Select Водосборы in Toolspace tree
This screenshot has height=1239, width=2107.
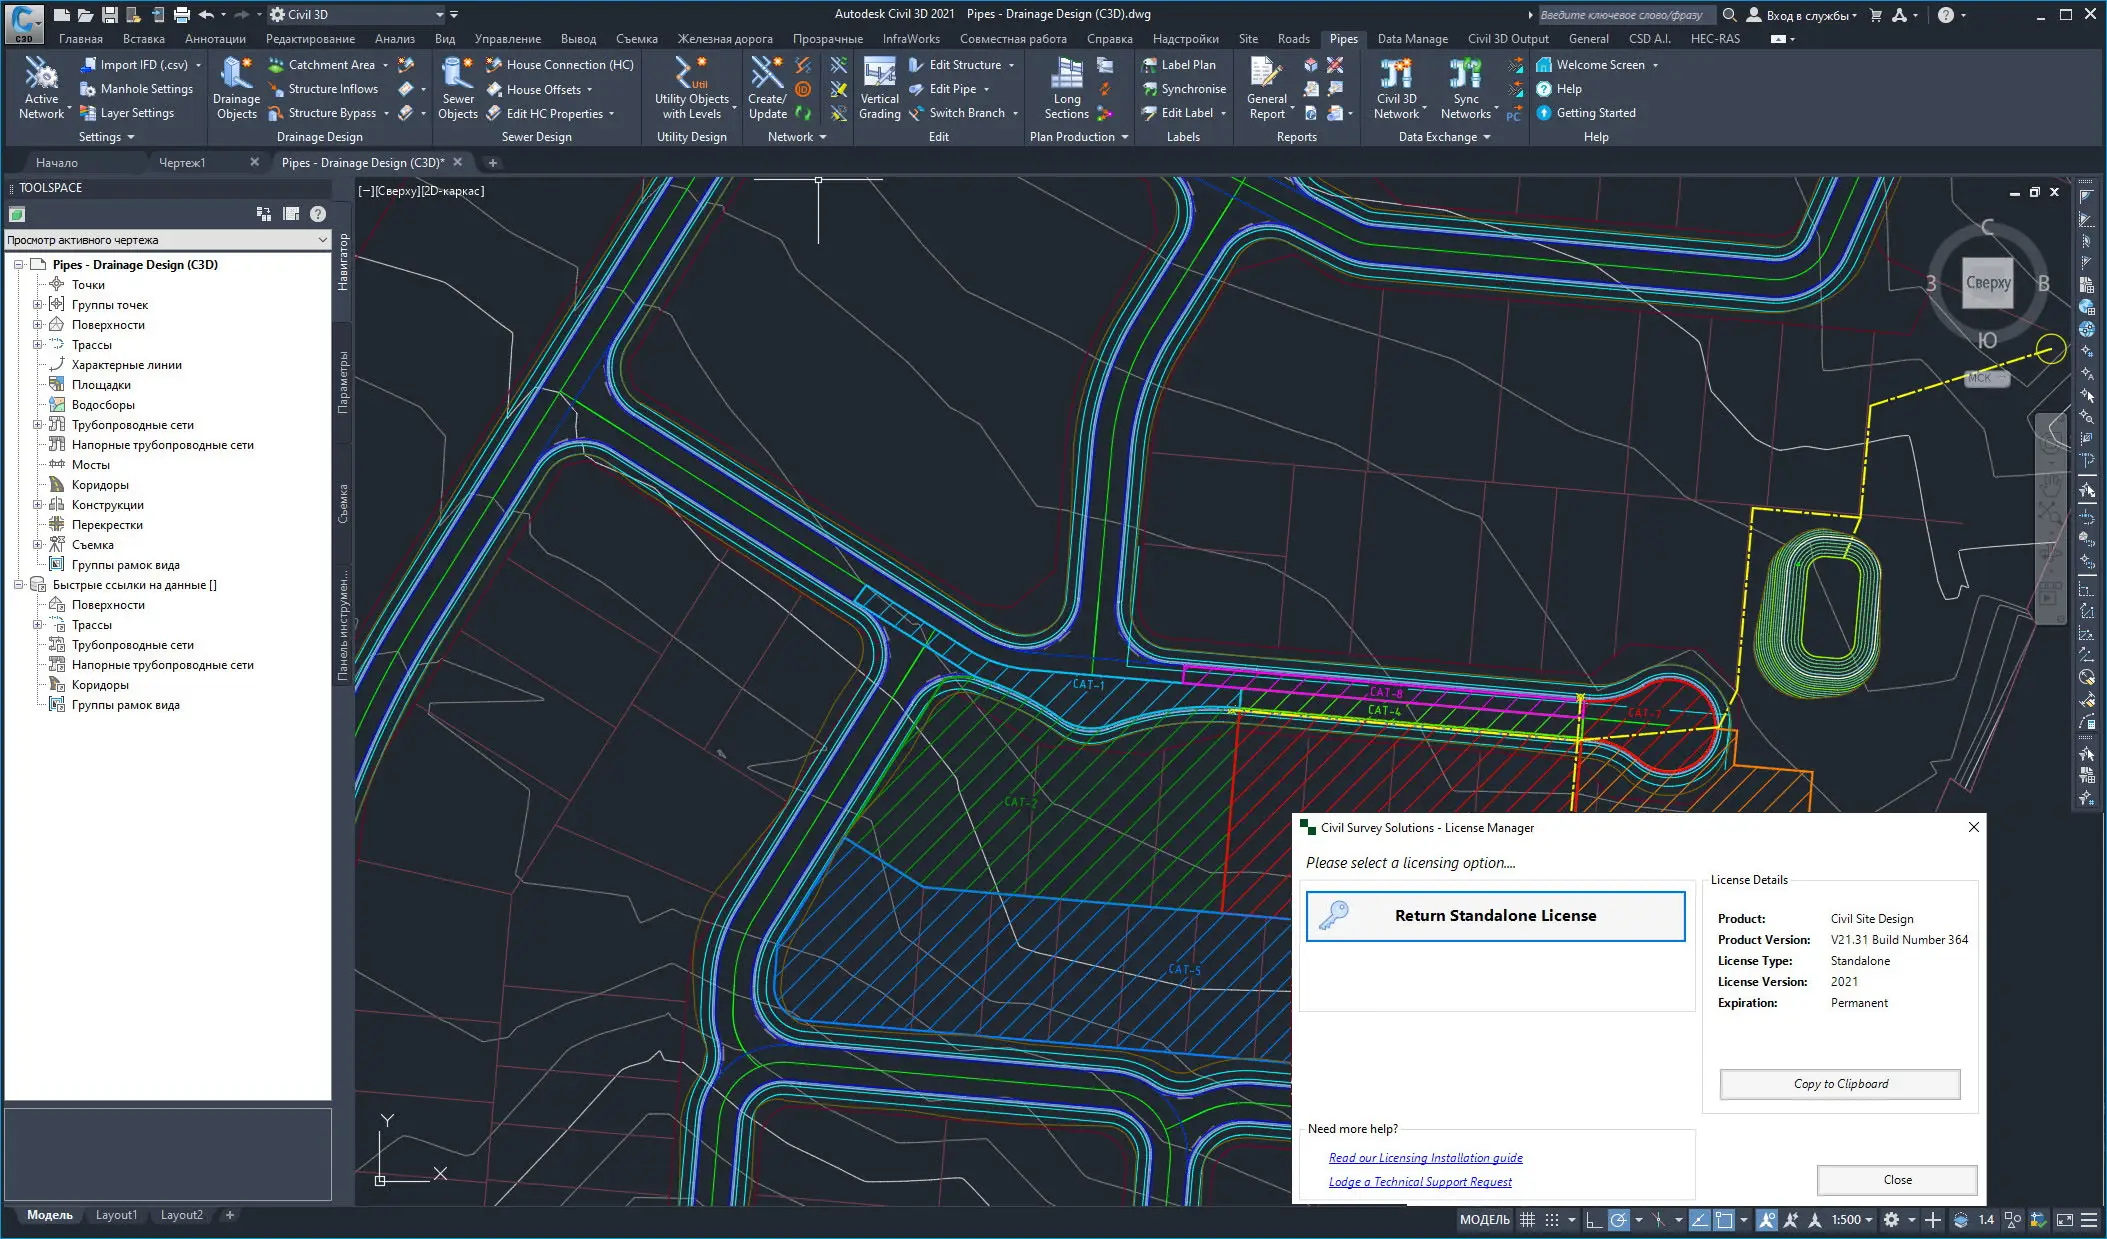point(103,405)
